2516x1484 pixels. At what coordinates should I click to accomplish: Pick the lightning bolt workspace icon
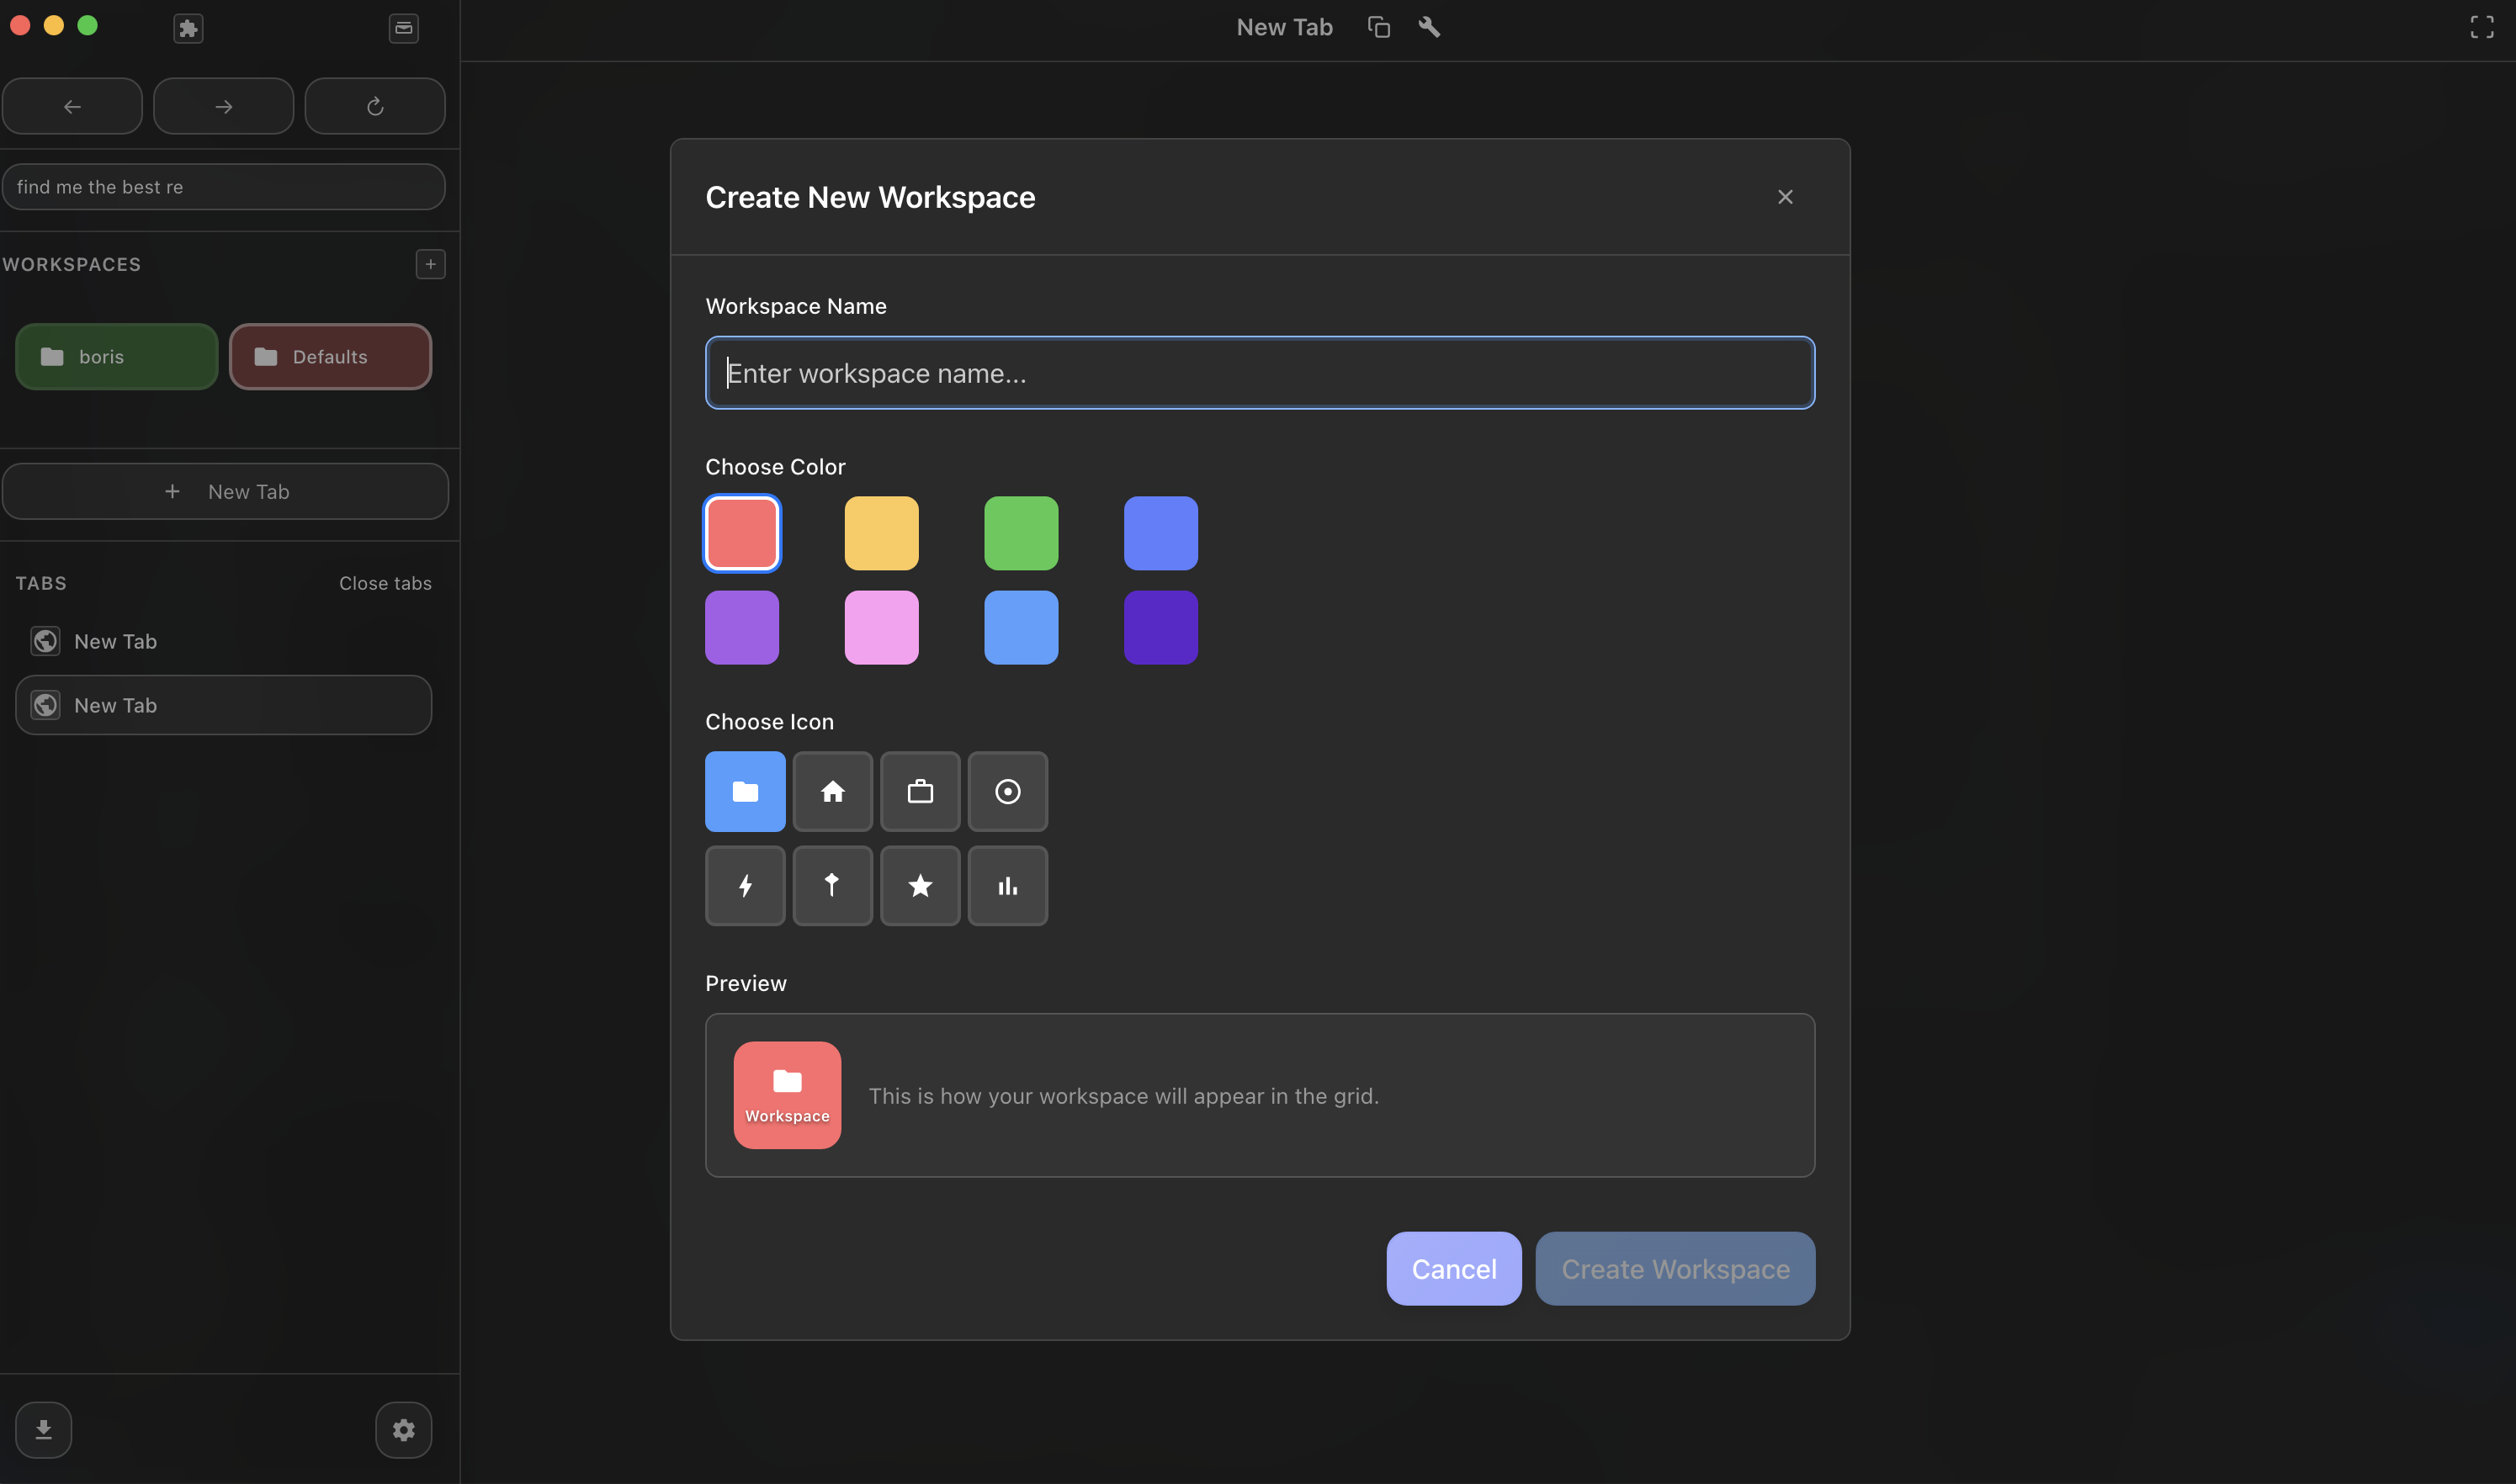pyautogui.click(x=744, y=886)
